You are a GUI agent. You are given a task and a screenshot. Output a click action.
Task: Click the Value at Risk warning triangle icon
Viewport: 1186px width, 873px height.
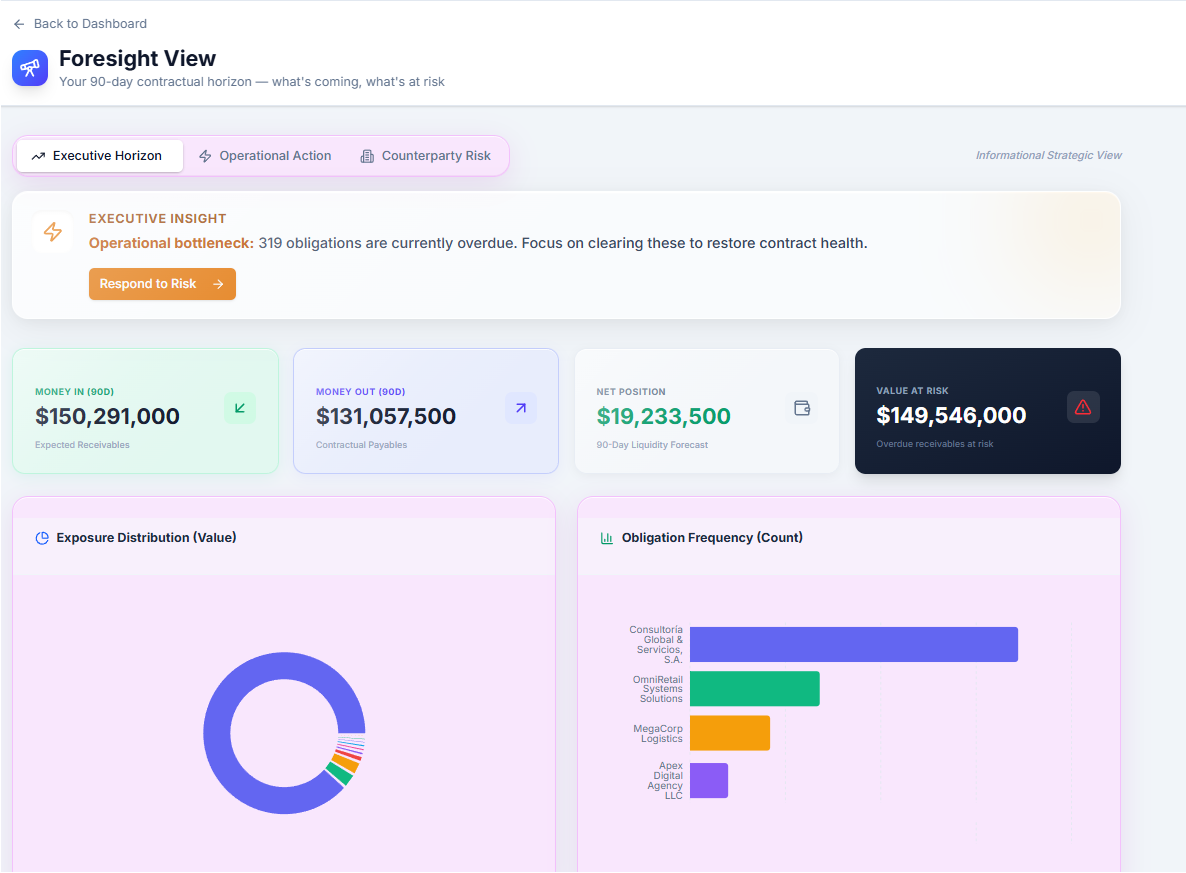point(1083,407)
